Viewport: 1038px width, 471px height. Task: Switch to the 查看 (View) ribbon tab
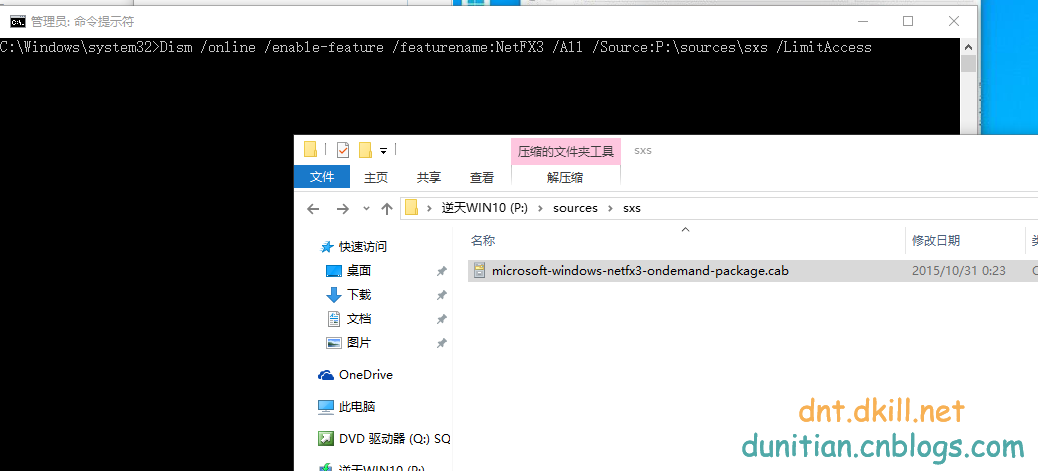[481, 177]
